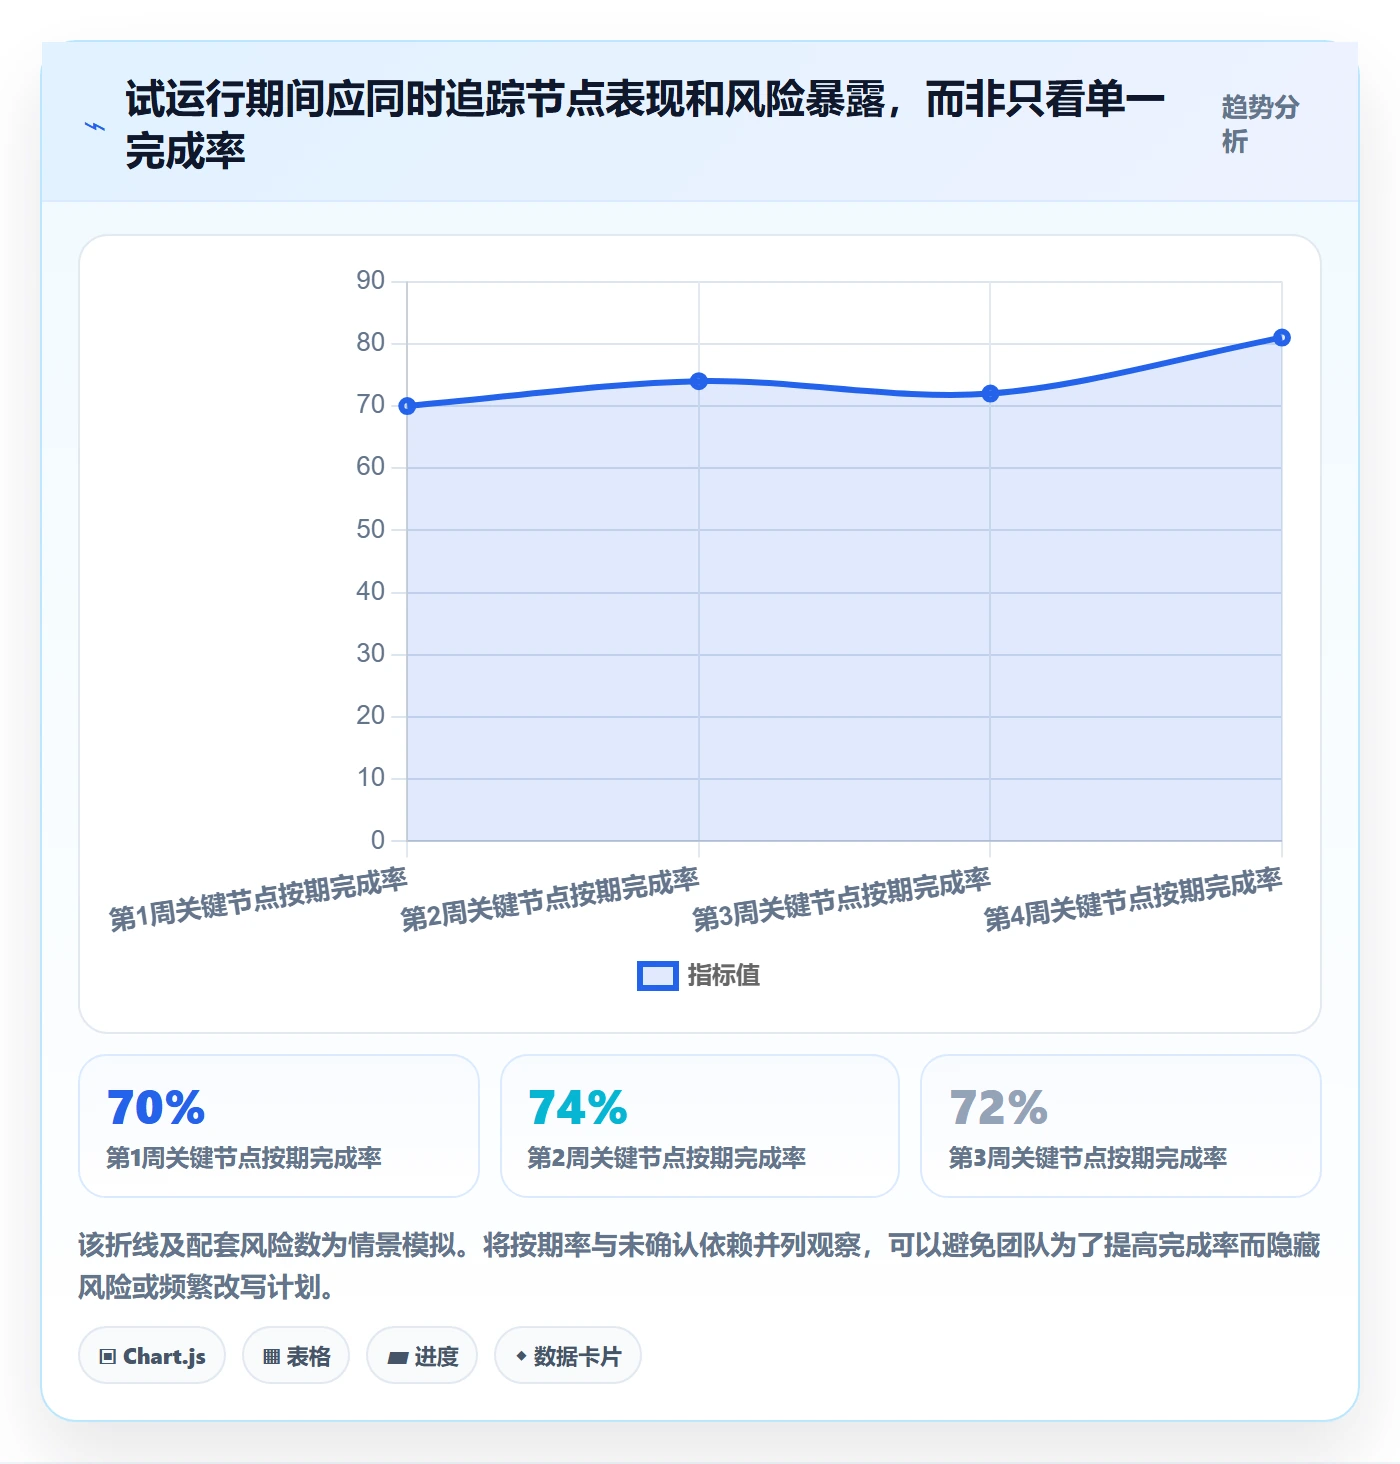Open the 74% 第2周 data card
The image size is (1400, 1464).
(700, 1126)
